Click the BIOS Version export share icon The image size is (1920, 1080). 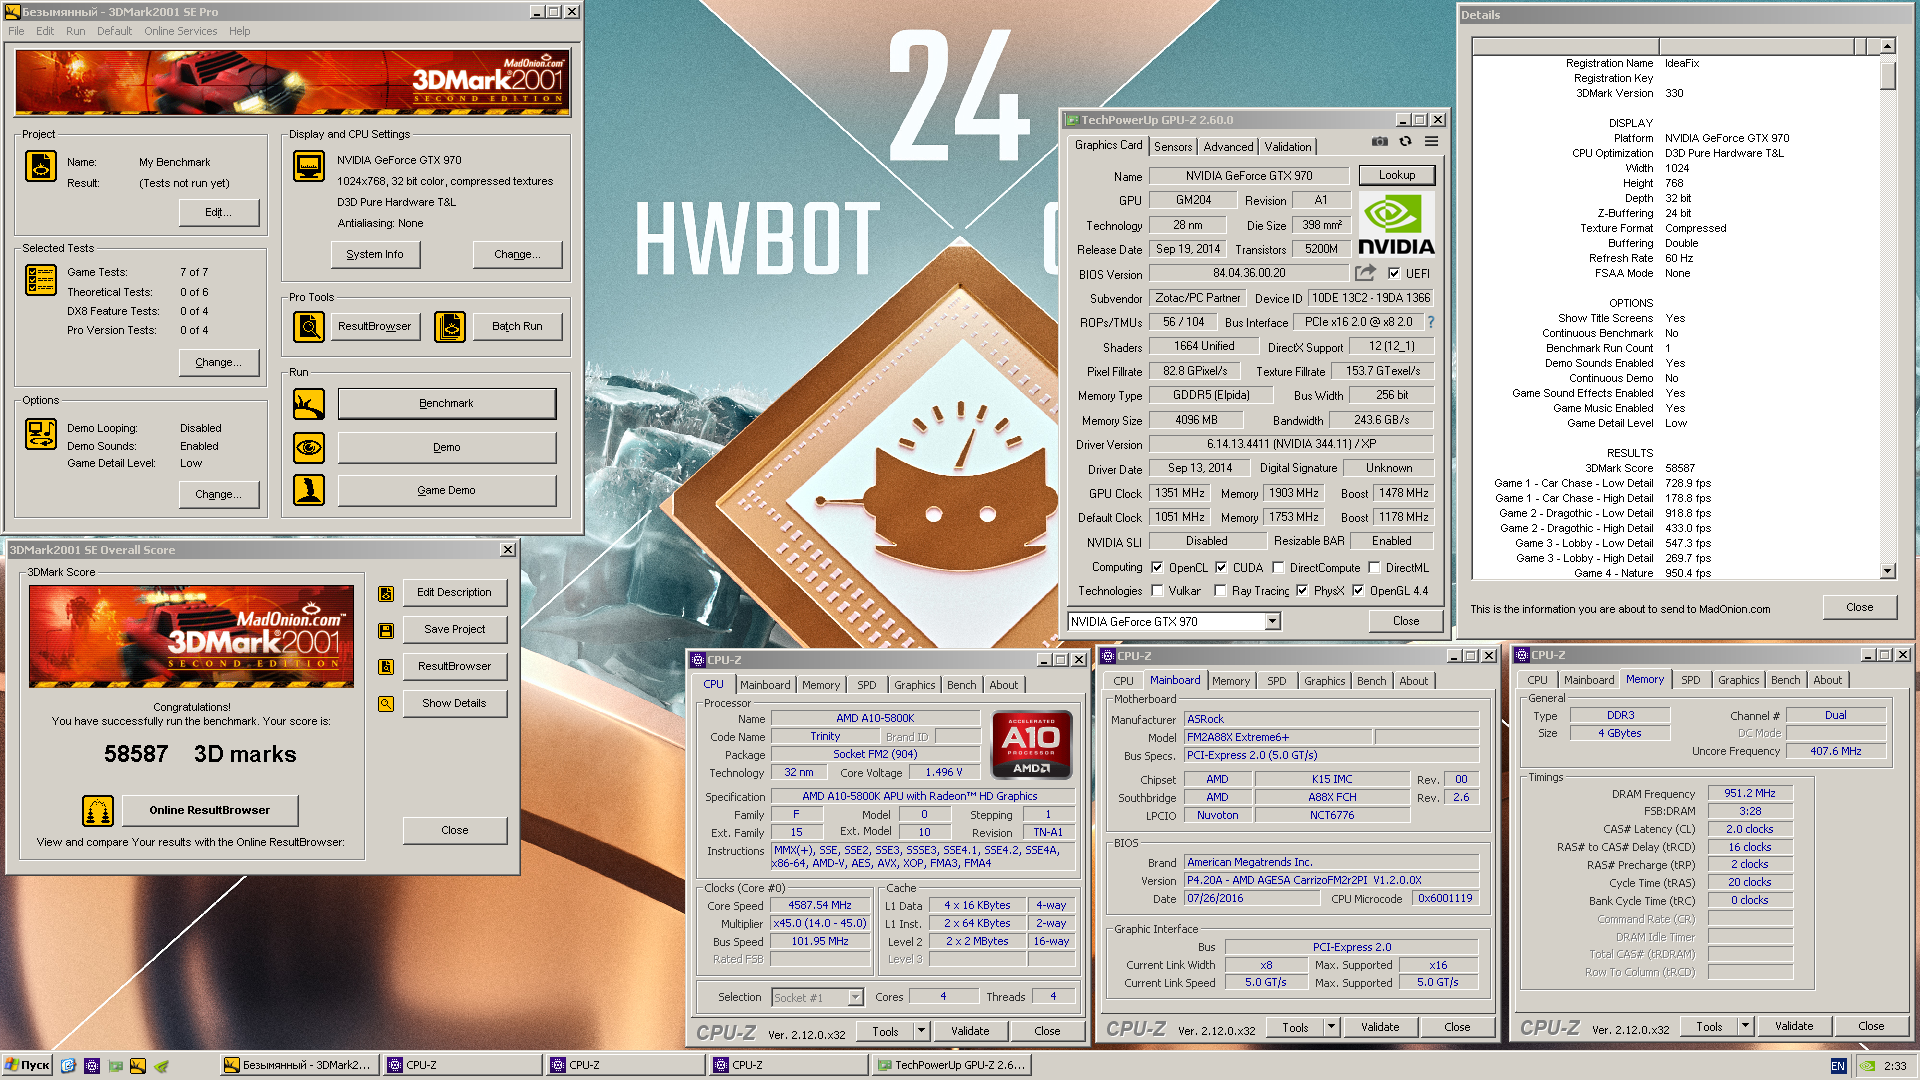(1365, 272)
